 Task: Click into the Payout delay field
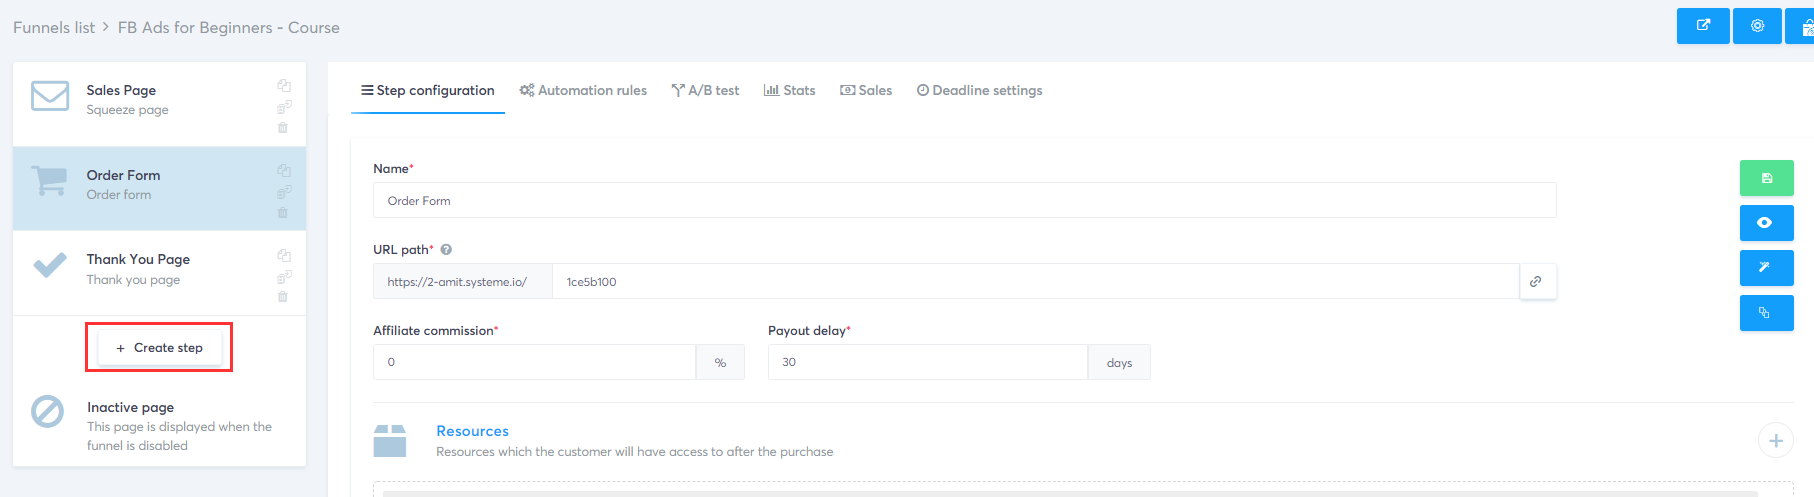[x=928, y=362]
